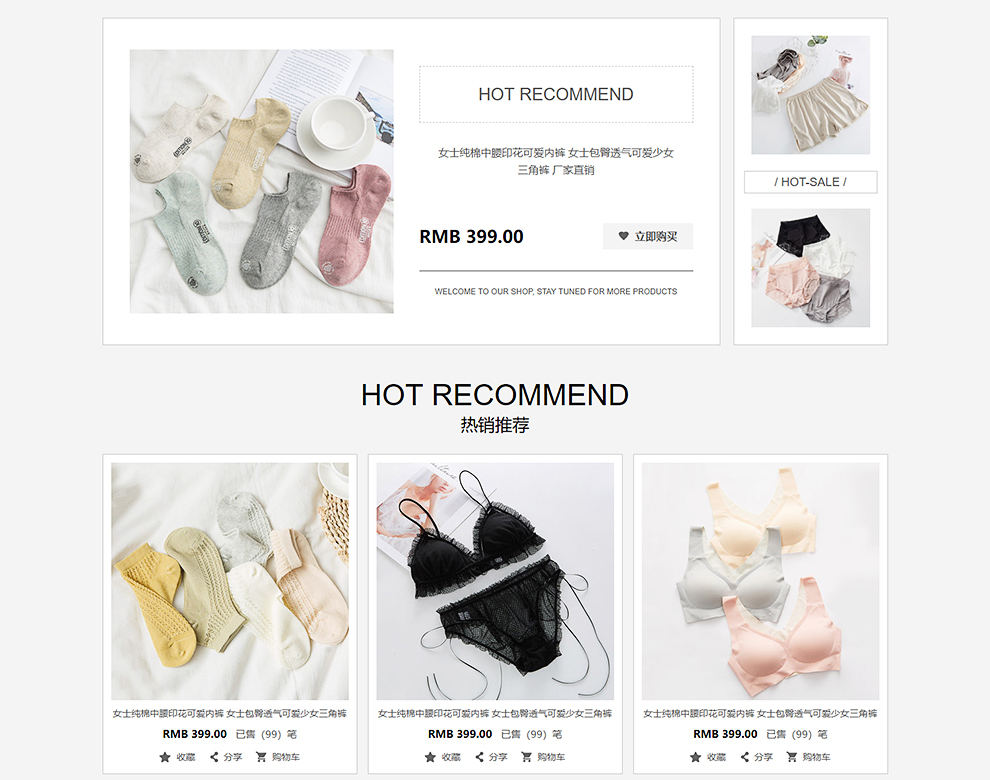Viewport: 990px width, 780px height.
Task: Favorite the black lingerie set with the star icon
Action: pos(430,757)
